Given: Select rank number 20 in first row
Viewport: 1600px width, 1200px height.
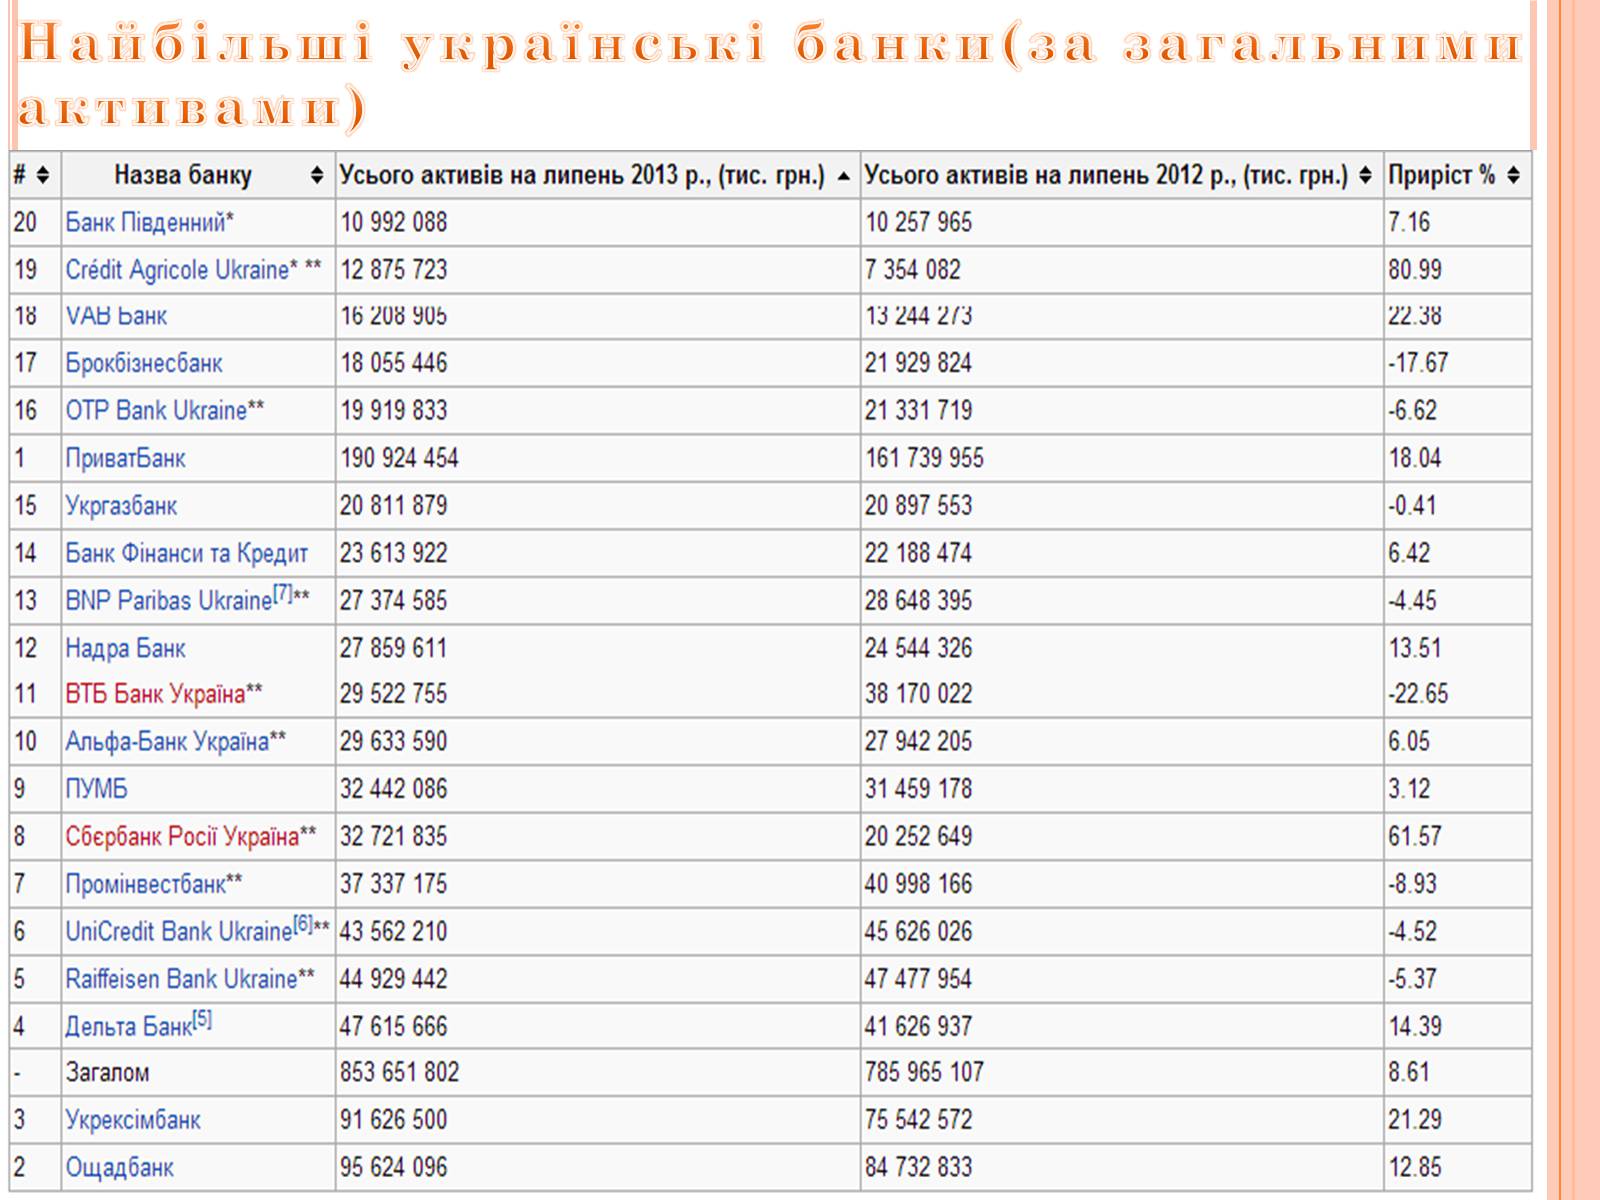Looking at the screenshot, I should point(25,222).
